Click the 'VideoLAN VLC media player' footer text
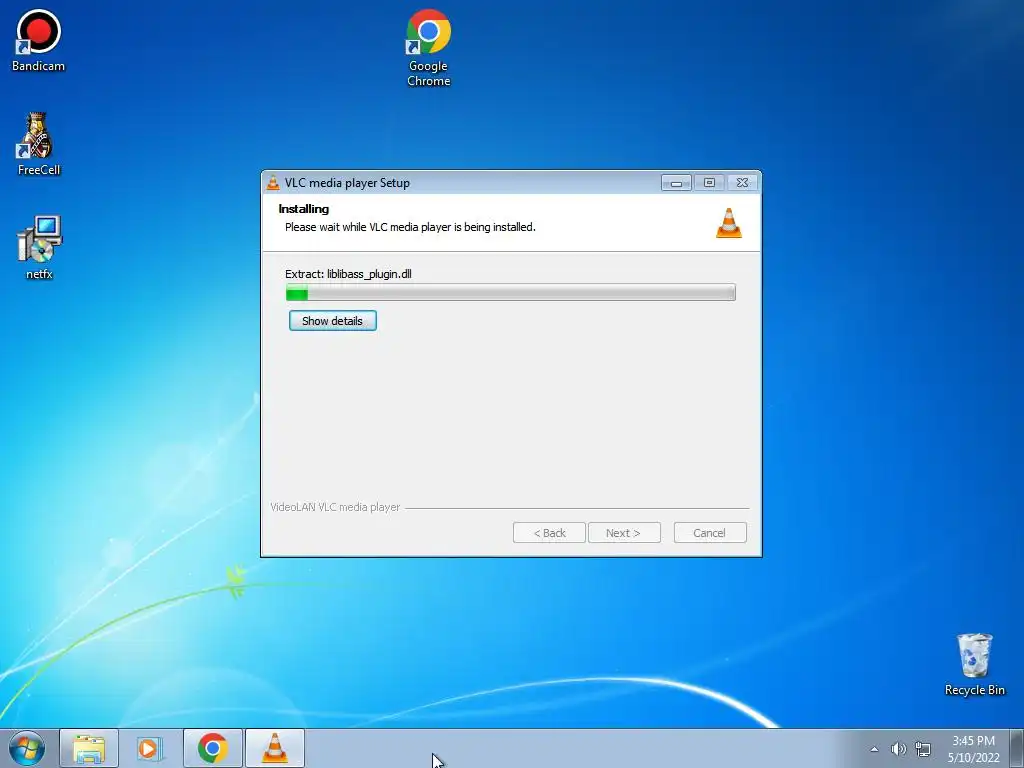 [335, 507]
